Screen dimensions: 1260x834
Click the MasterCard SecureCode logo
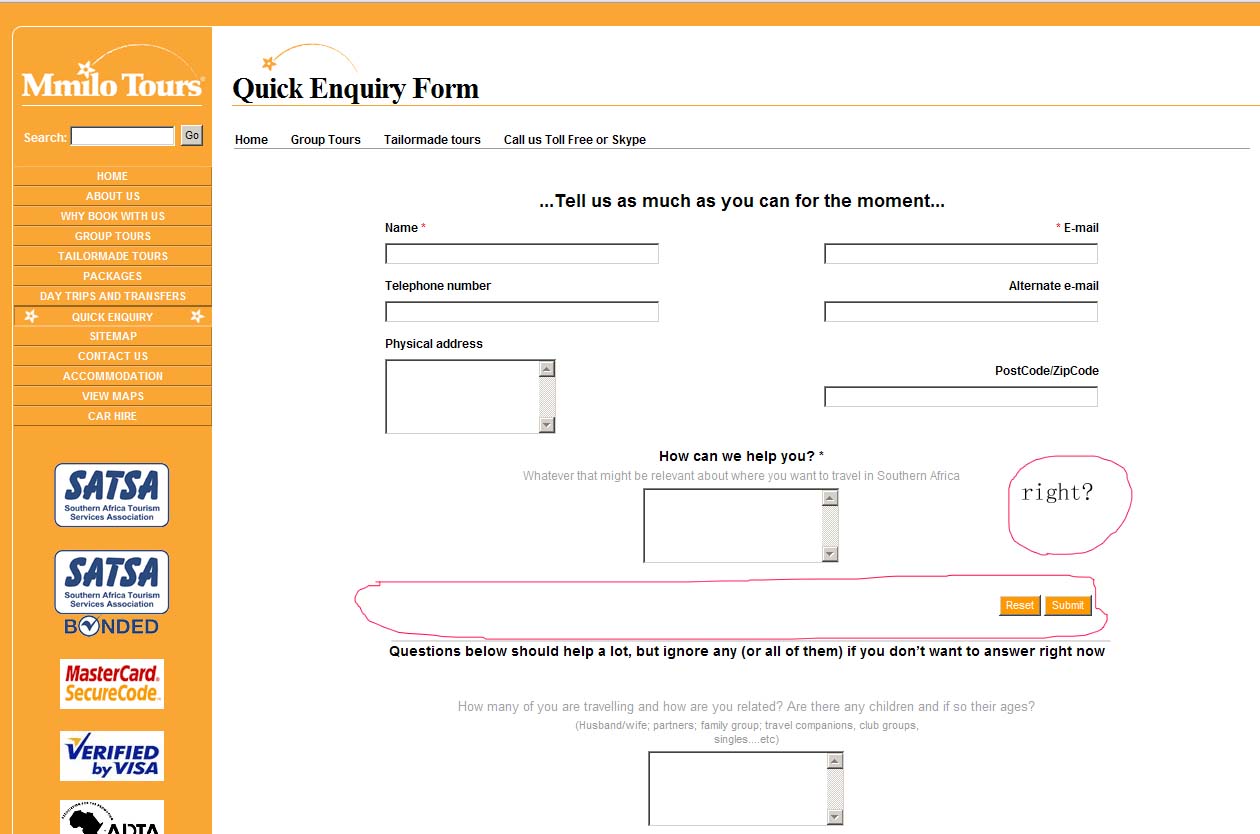pos(112,684)
